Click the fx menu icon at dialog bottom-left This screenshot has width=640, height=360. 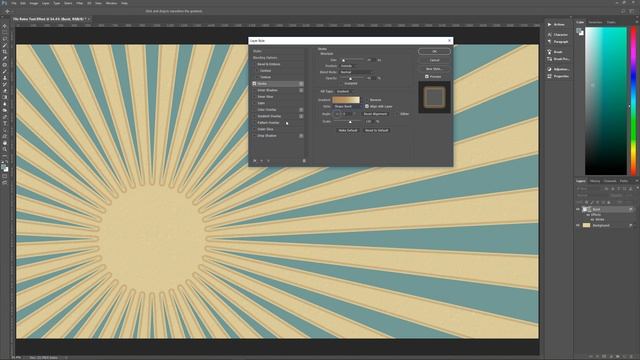pyautogui.click(x=255, y=161)
